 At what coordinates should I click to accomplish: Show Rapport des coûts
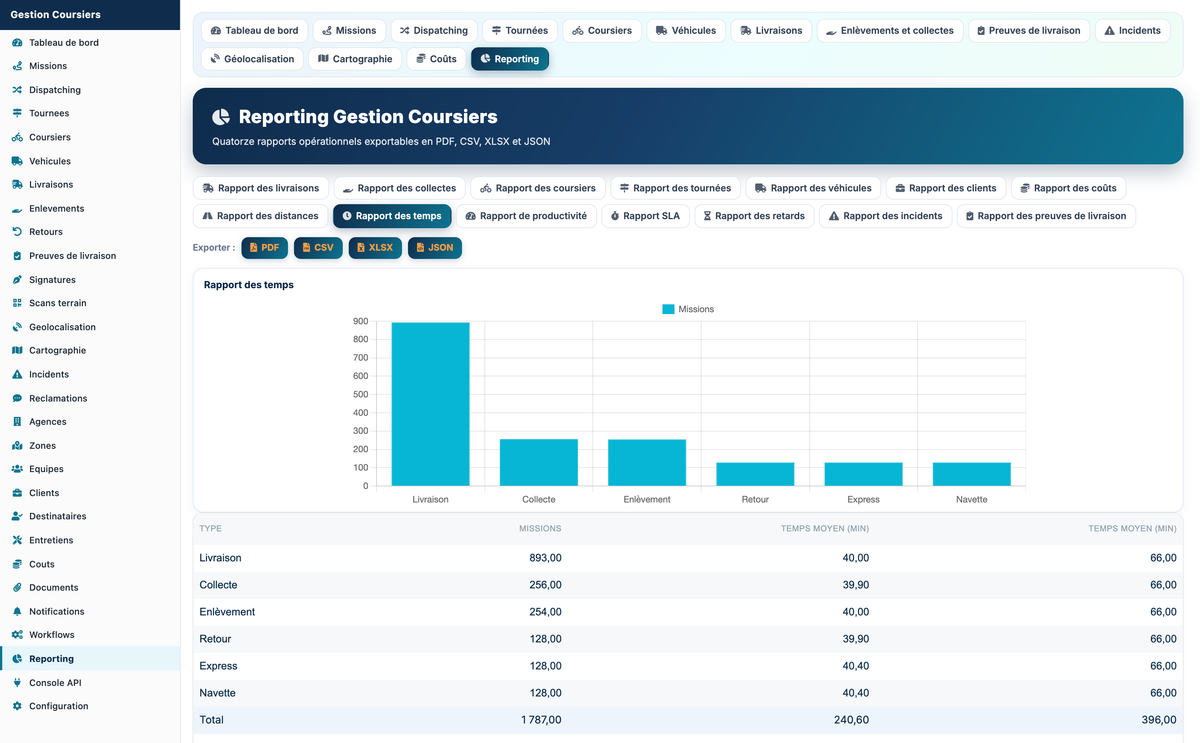[1069, 188]
